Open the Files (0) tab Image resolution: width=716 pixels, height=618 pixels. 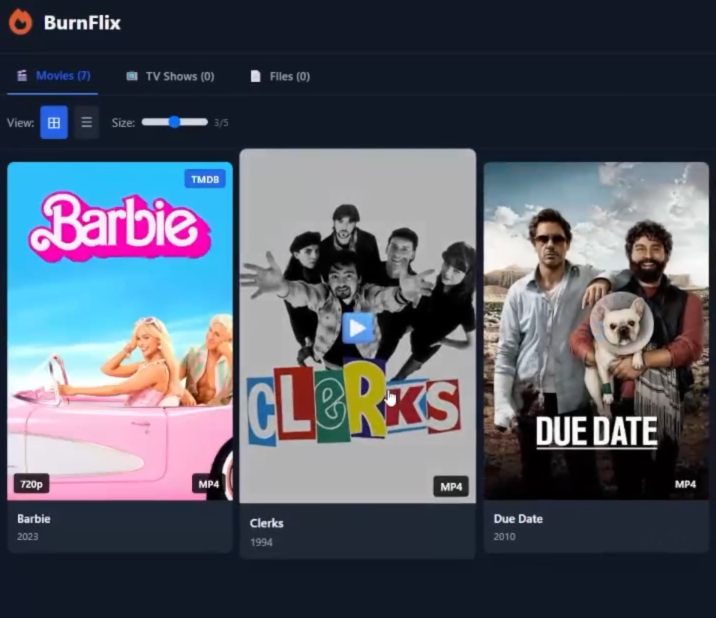280,76
